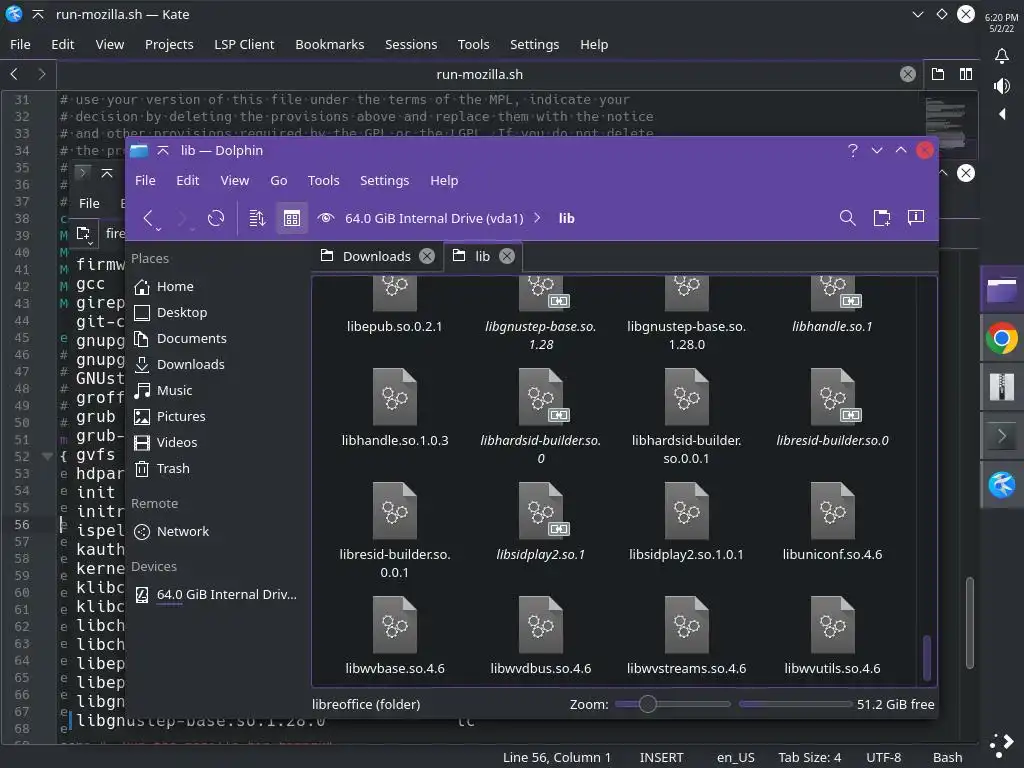The width and height of the screenshot is (1024, 768).
Task: Click Dolphin file view scrollbar
Action: [x=927, y=656]
